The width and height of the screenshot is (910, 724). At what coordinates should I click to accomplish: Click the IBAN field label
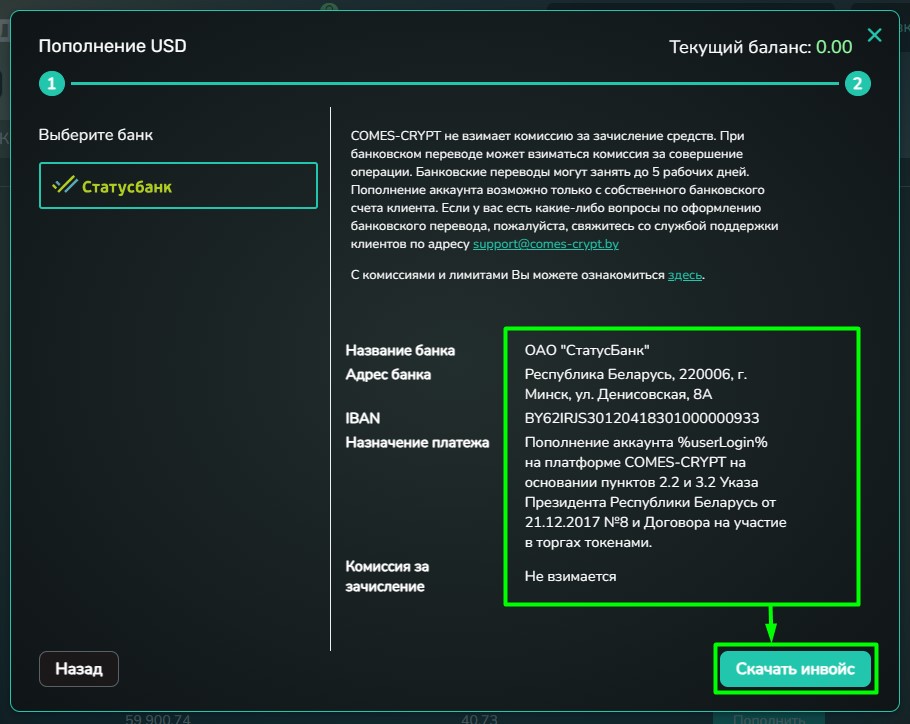pos(362,418)
